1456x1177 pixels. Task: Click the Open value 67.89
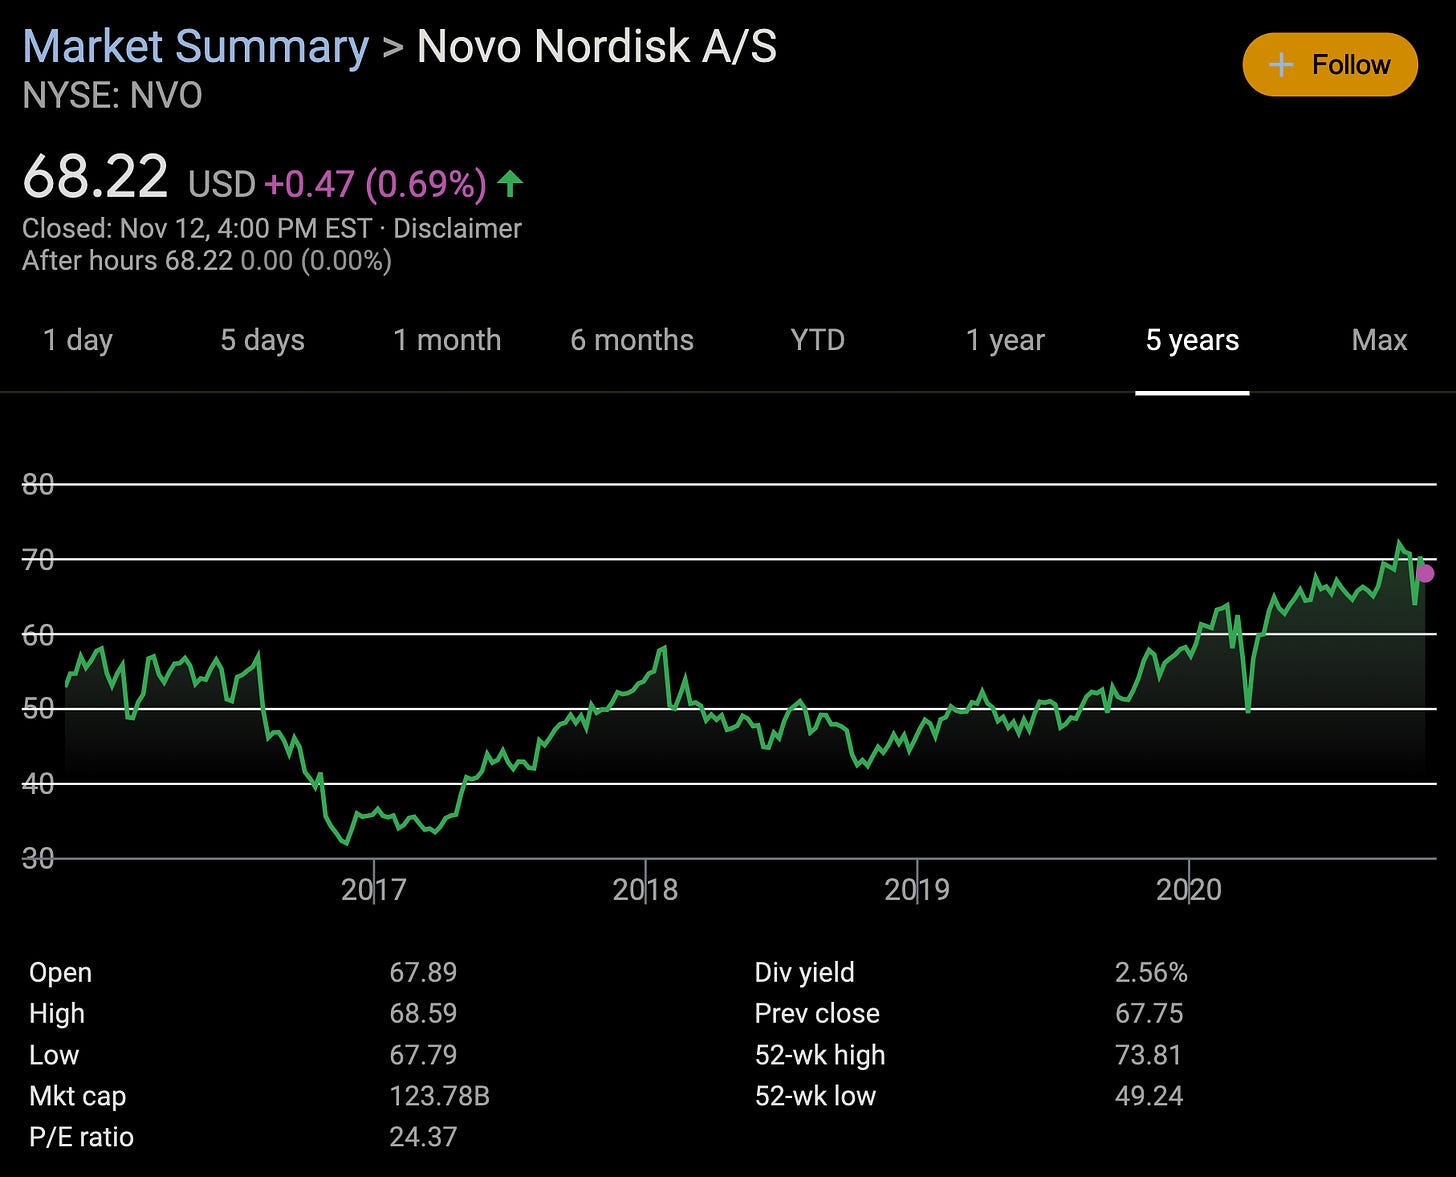pyautogui.click(x=423, y=972)
